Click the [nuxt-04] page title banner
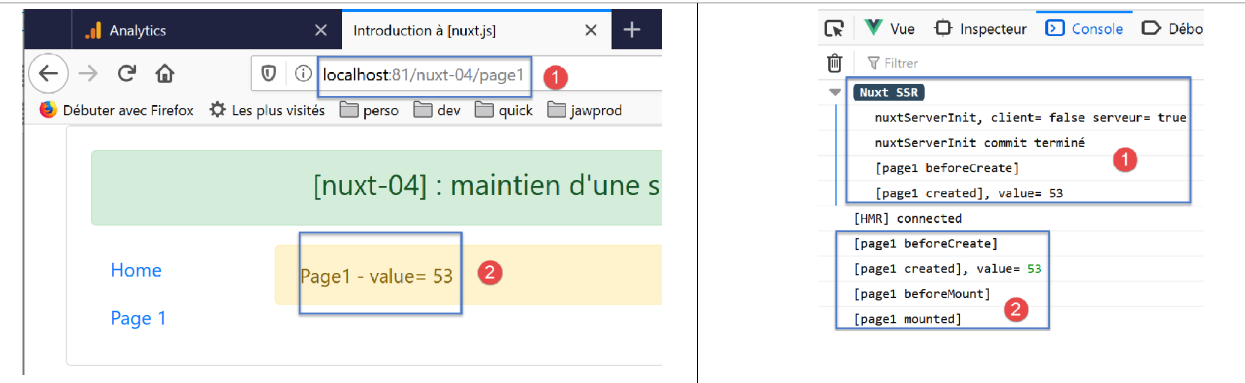The height and width of the screenshot is (383, 1245). coord(377,187)
